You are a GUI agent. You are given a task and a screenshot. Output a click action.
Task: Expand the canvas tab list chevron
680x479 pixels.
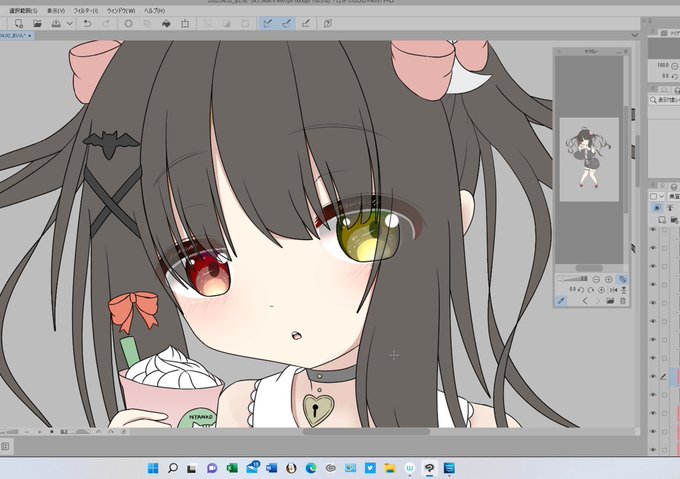click(x=634, y=35)
